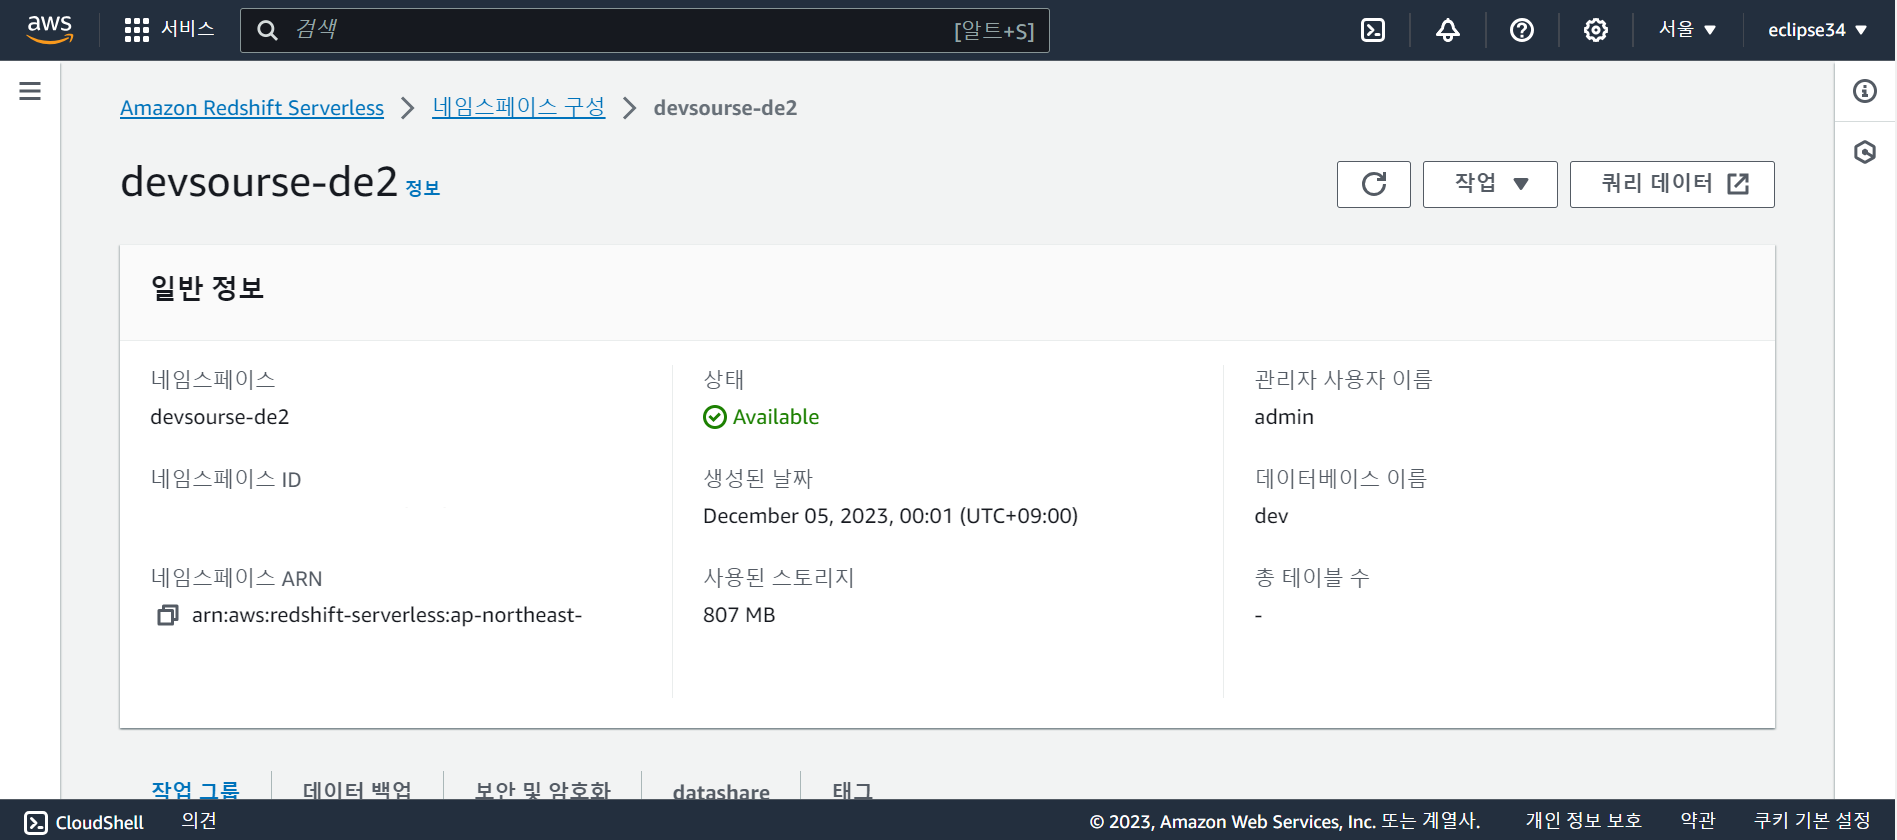The image size is (1897, 840).
Task: Go to Amazon Redshift Serverless breadcrumb
Action: tap(252, 108)
